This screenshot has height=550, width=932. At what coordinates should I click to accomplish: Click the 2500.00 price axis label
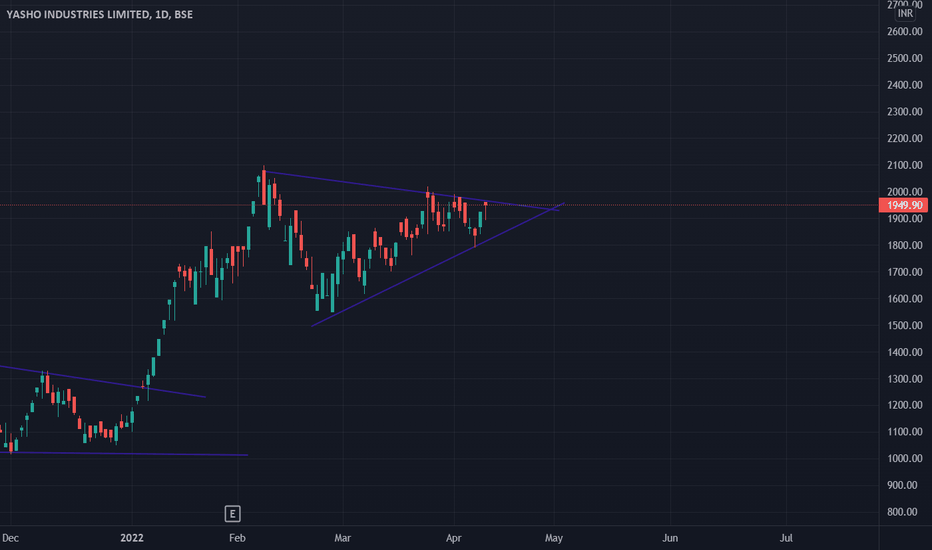tap(905, 58)
